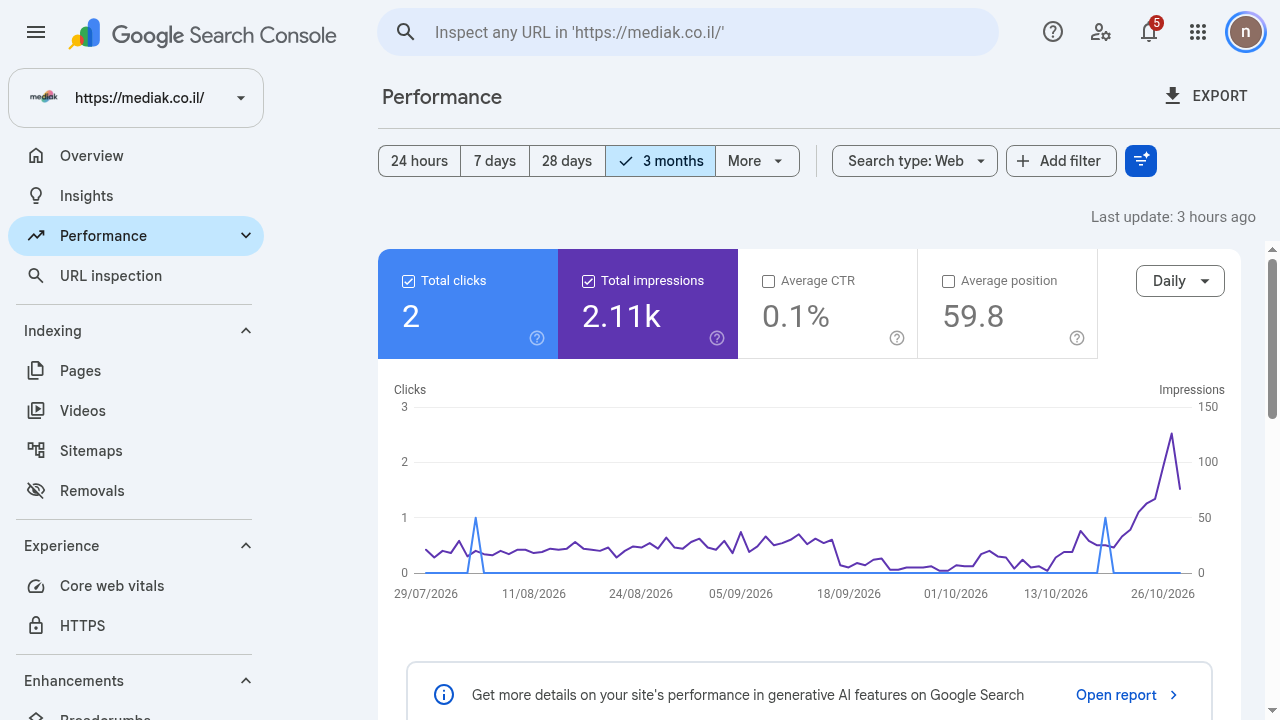This screenshot has height=720, width=1280.
Task: Enable the Average CTR checkbox
Action: coord(768,281)
